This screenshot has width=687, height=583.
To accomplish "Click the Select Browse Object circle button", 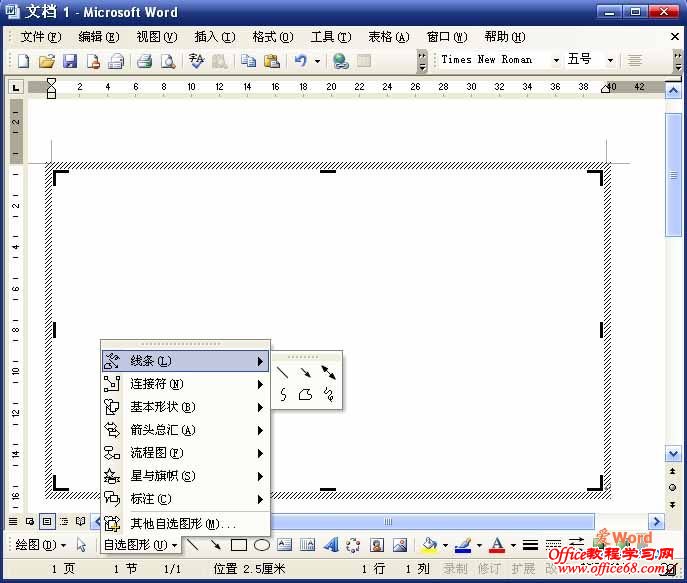I will coord(673,488).
